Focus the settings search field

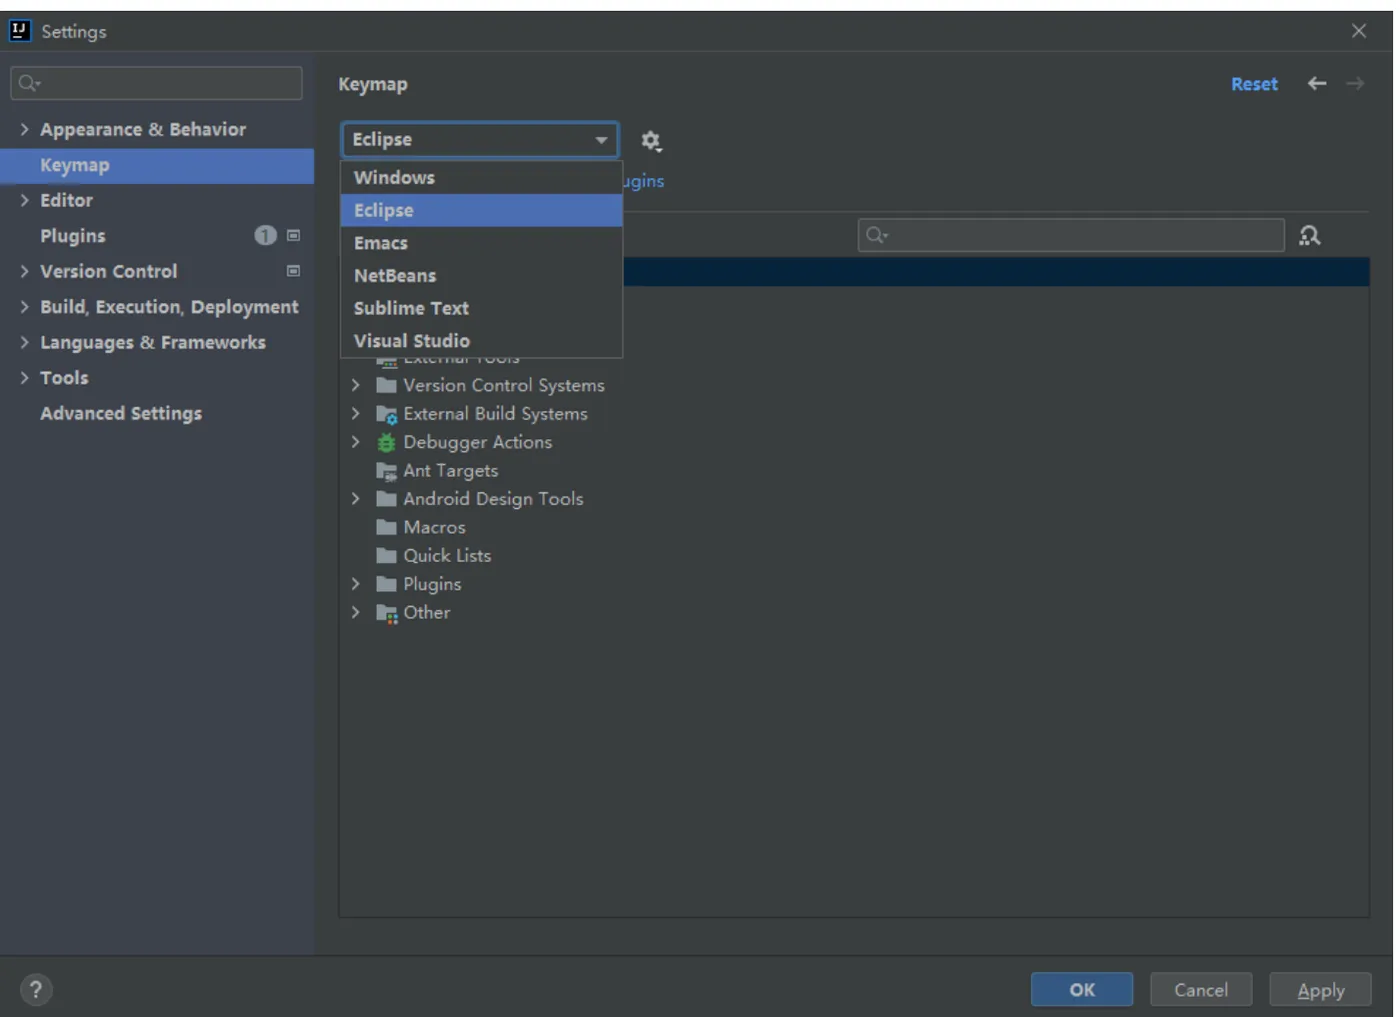[x=156, y=83]
